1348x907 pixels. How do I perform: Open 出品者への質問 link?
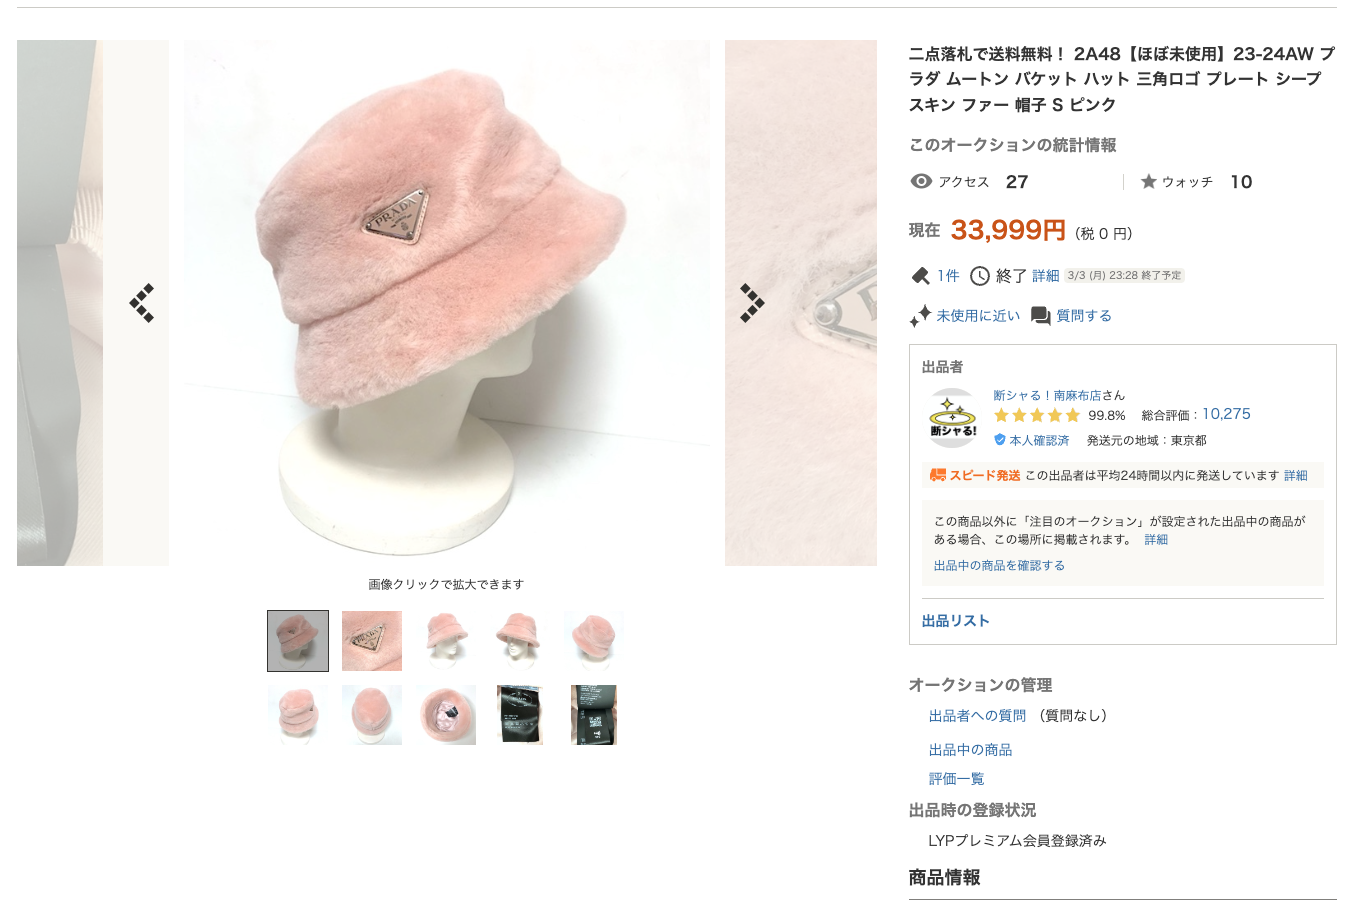pos(977,716)
